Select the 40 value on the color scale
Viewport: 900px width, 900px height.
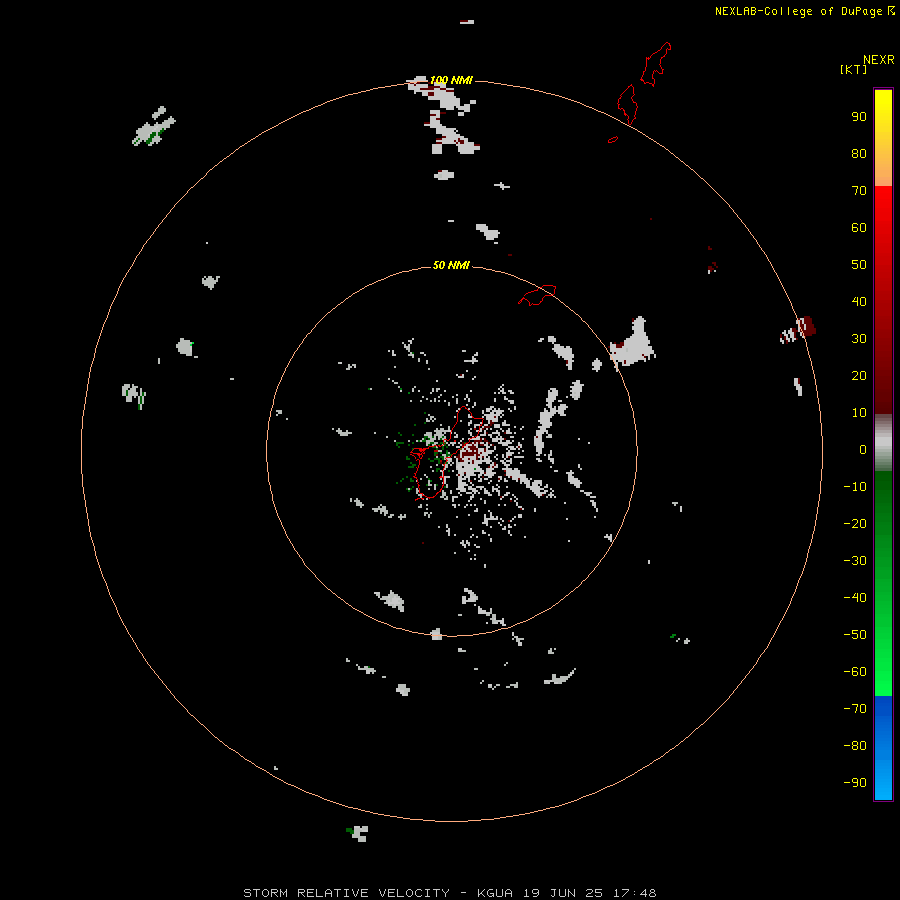(859, 301)
